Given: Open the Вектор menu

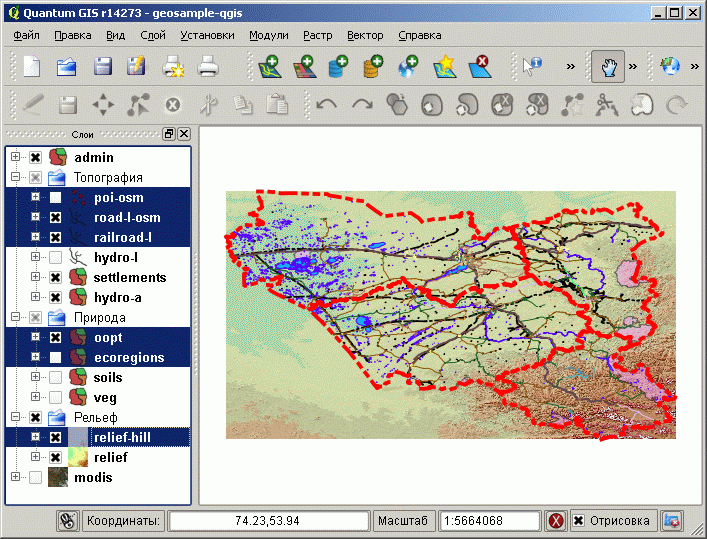Looking at the screenshot, I should pyautogui.click(x=364, y=35).
